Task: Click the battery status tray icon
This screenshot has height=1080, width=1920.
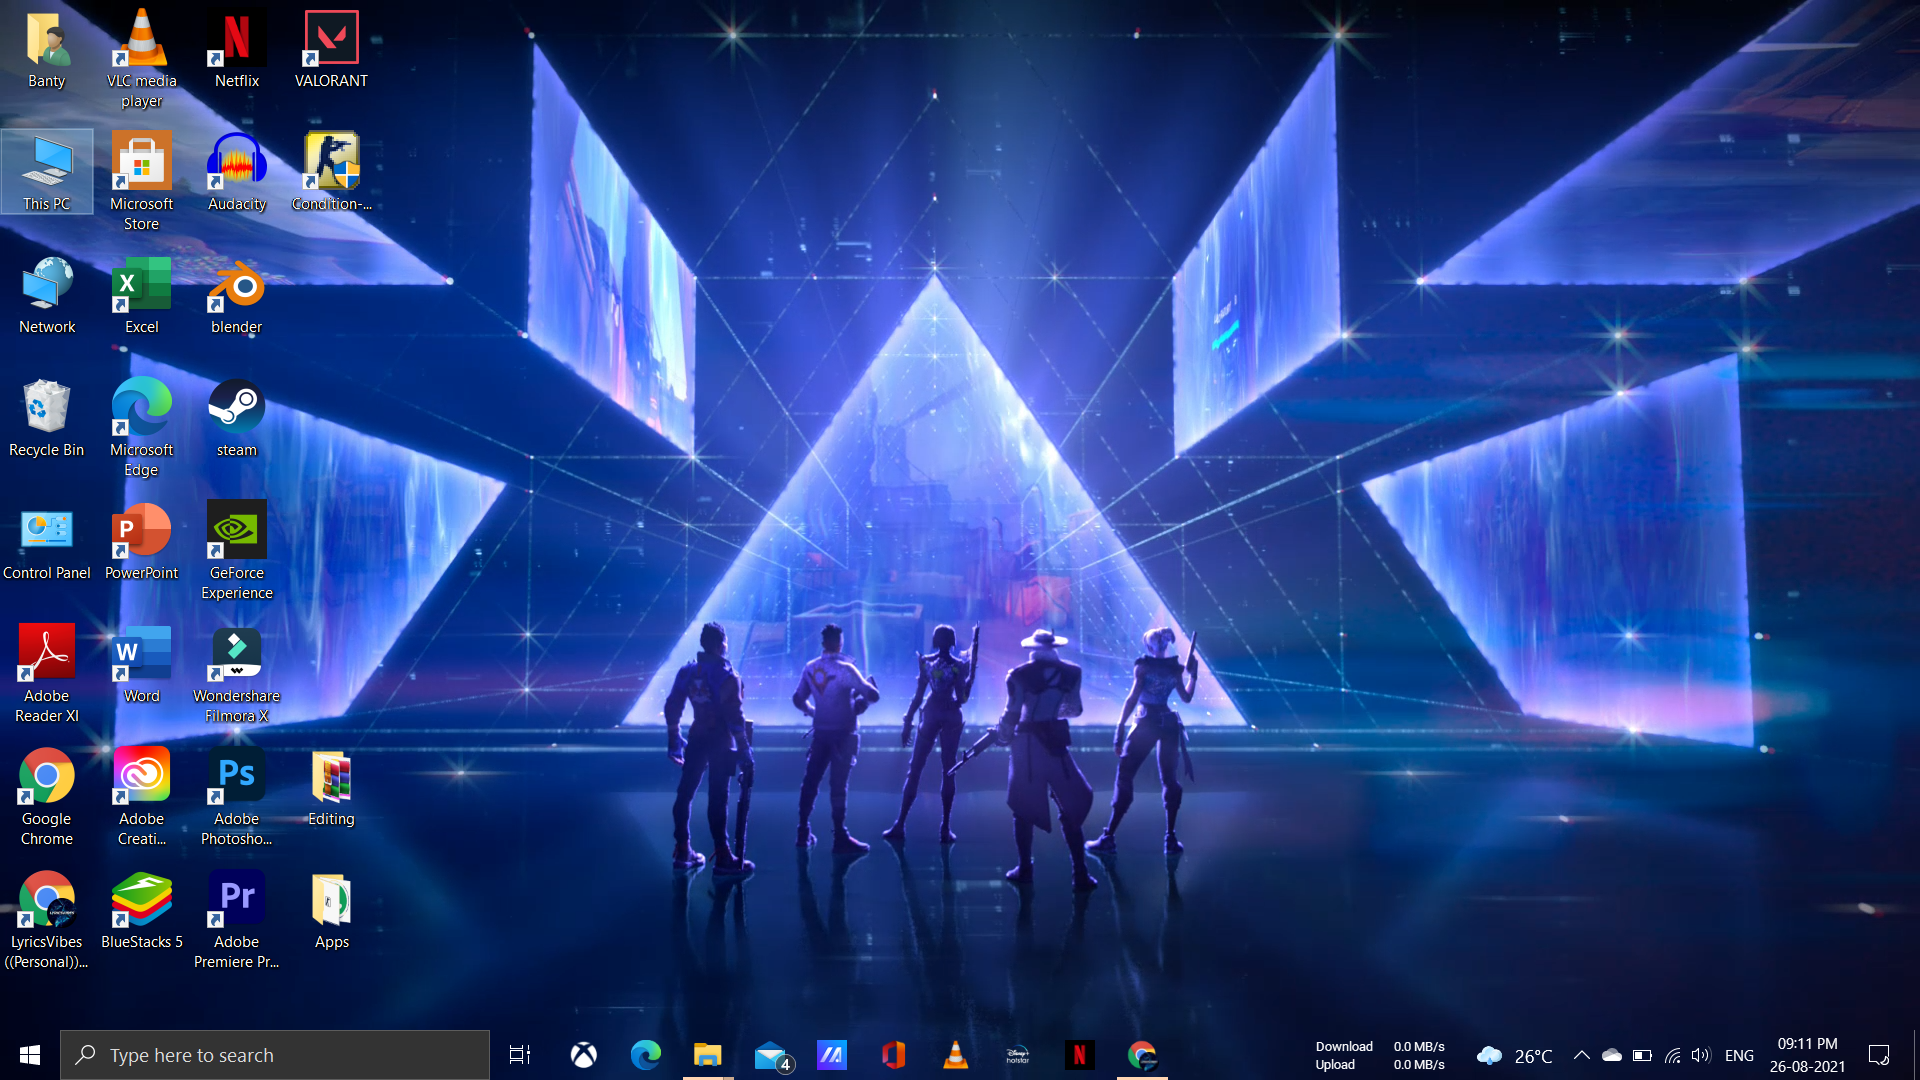Action: 1642,1055
